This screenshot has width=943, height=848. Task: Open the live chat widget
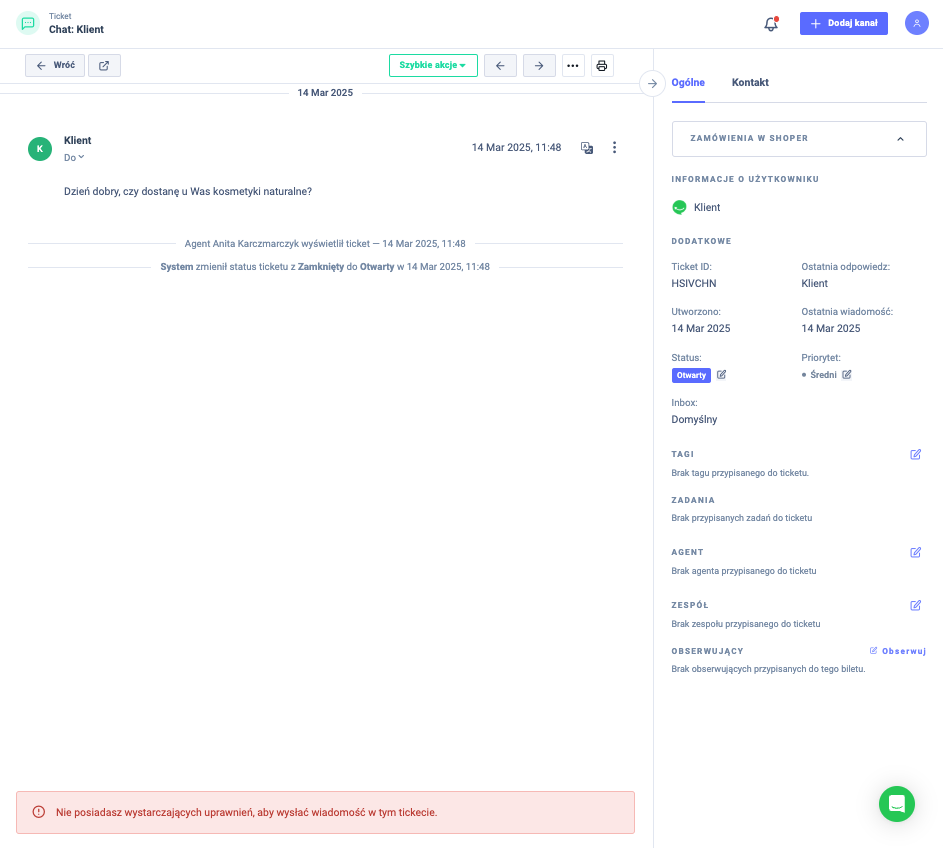click(896, 804)
